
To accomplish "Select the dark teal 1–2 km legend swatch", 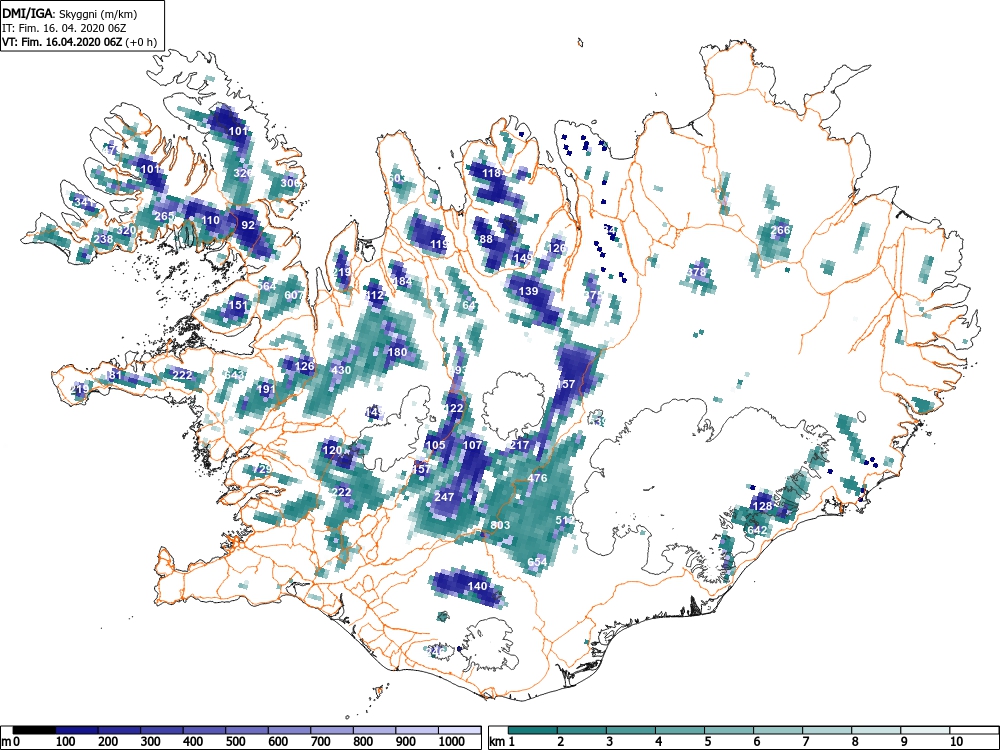I will pos(533,730).
